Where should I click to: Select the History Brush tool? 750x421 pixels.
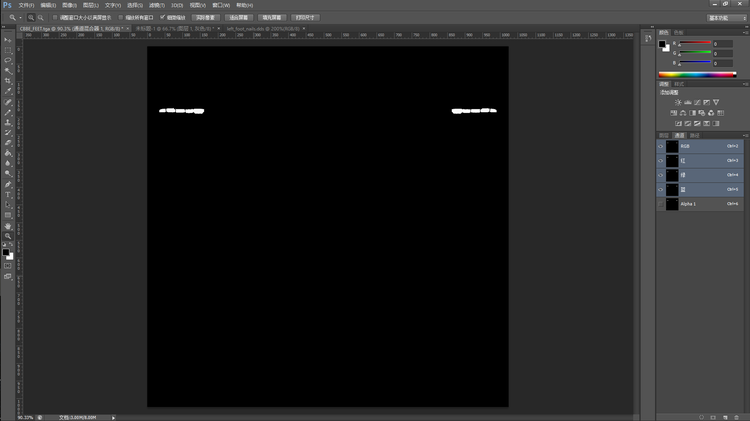[8, 133]
